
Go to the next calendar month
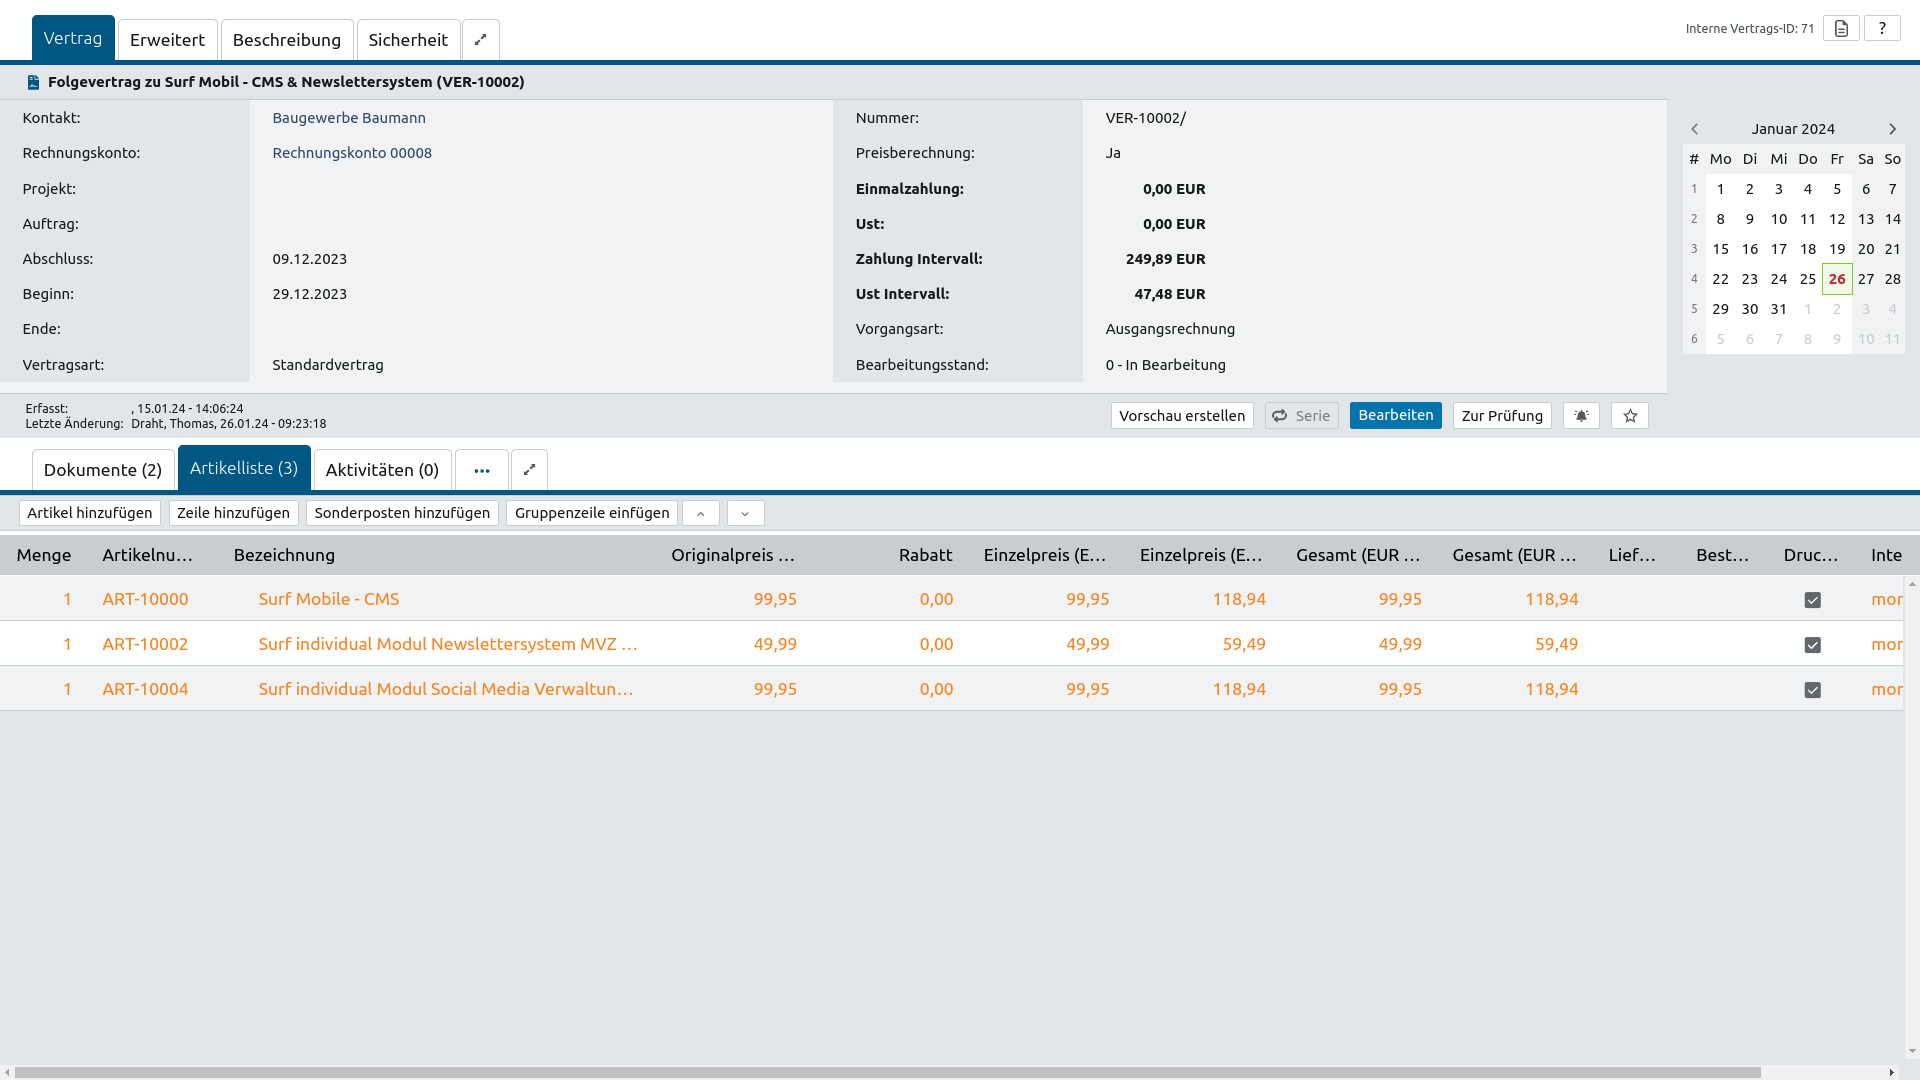1892,129
